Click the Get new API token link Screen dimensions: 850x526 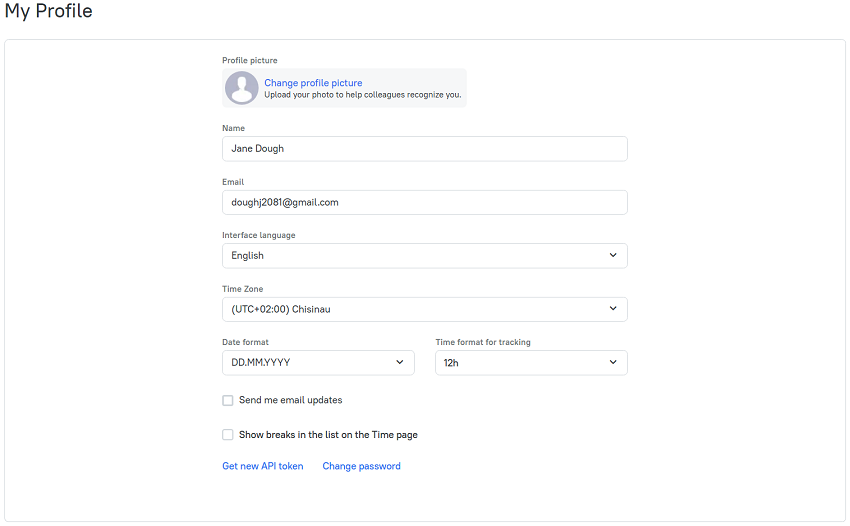[x=263, y=466]
